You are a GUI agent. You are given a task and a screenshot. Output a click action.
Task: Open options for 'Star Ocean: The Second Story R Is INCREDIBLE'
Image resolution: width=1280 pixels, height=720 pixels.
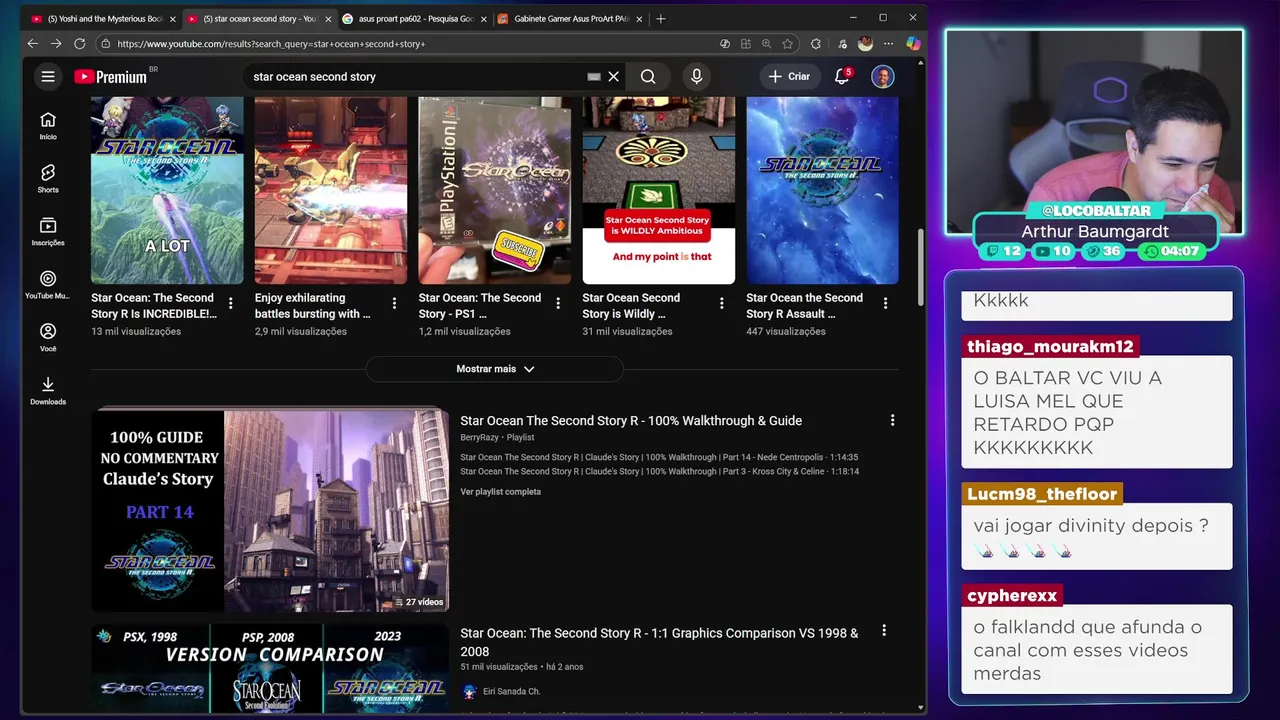[x=231, y=303]
